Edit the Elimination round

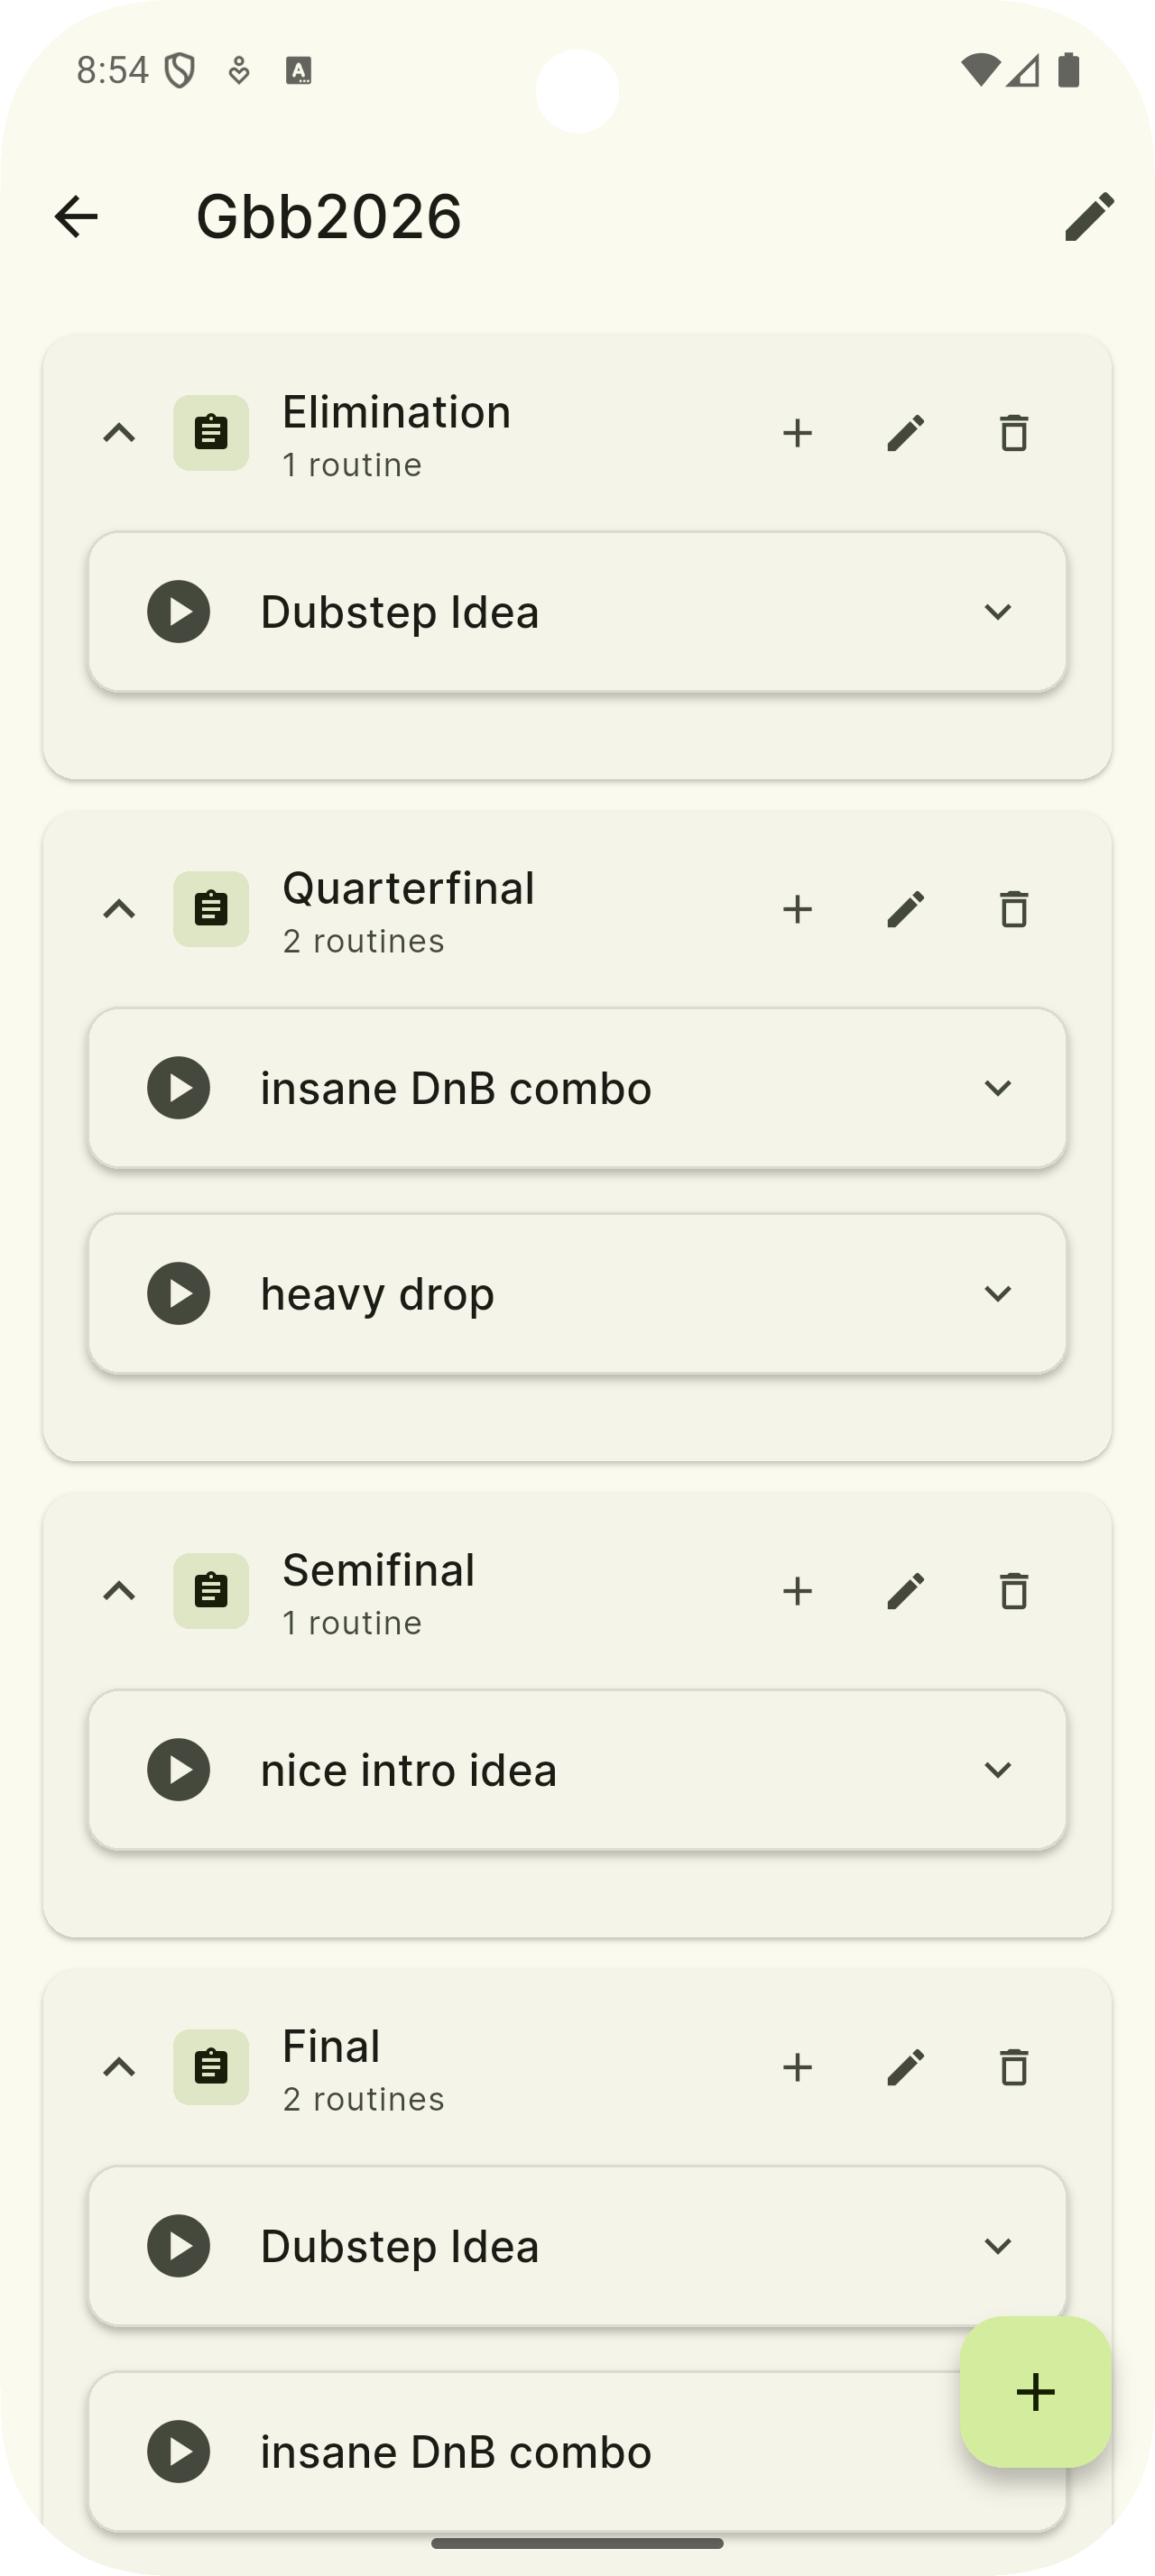pos(905,433)
